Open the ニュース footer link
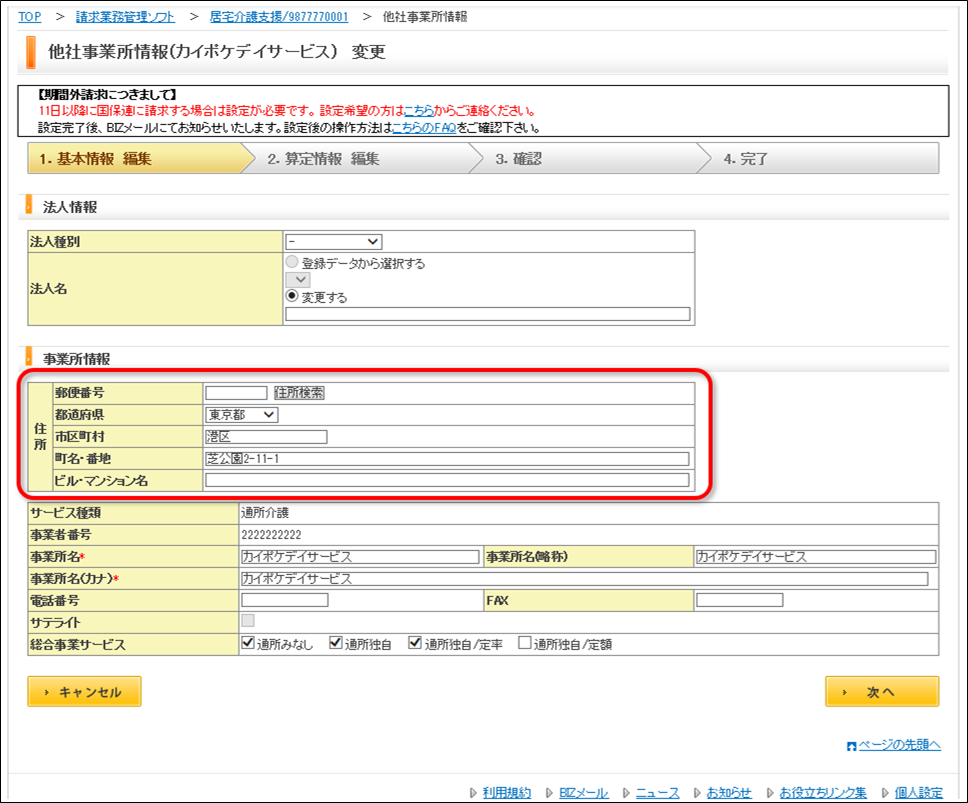Viewport: 968px width, 803px height. point(657,793)
